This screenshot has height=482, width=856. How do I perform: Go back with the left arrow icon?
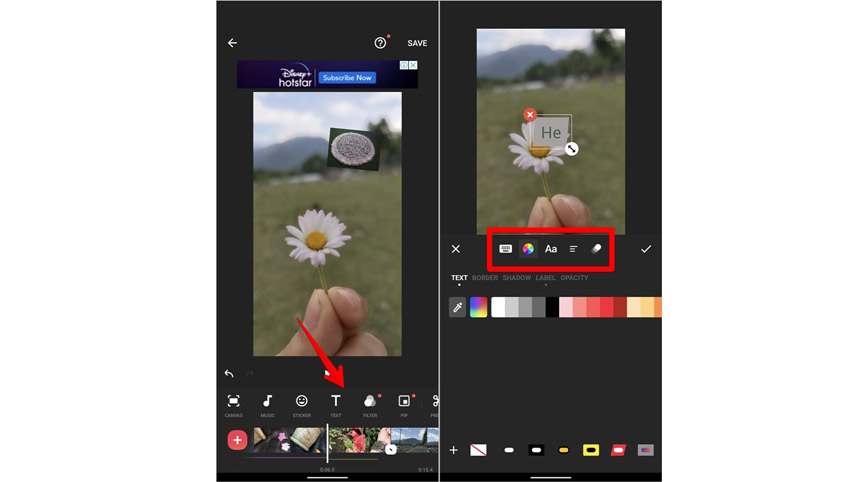[233, 43]
